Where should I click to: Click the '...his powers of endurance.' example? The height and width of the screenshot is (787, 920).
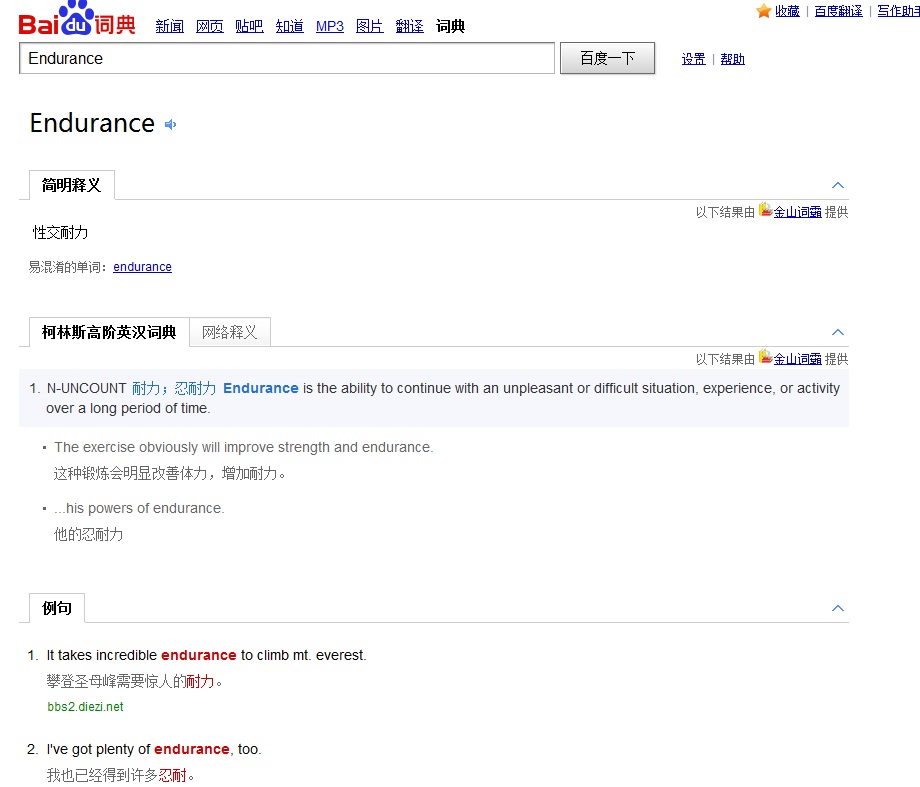(139, 508)
